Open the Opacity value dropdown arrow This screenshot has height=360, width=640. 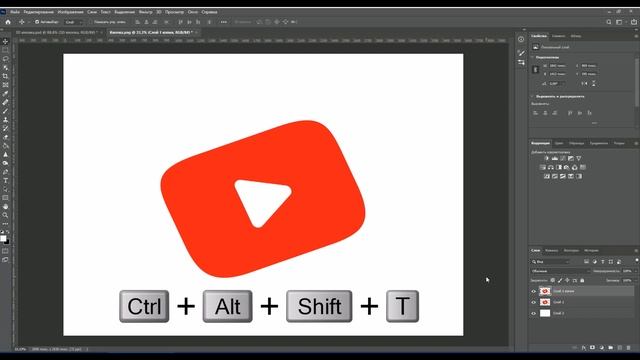tap(635, 271)
